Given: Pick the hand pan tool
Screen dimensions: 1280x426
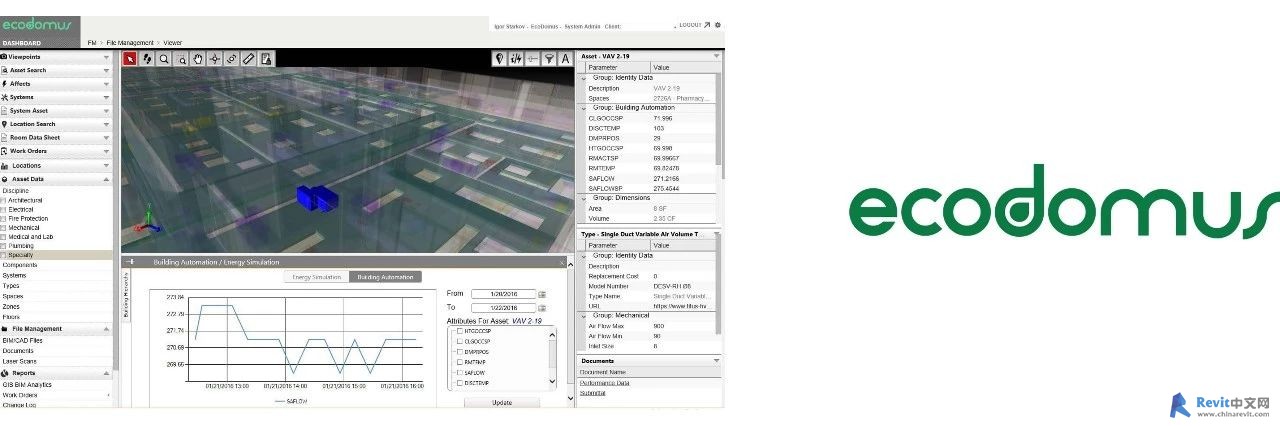Looking at the screenshot, I should point(198,59).
